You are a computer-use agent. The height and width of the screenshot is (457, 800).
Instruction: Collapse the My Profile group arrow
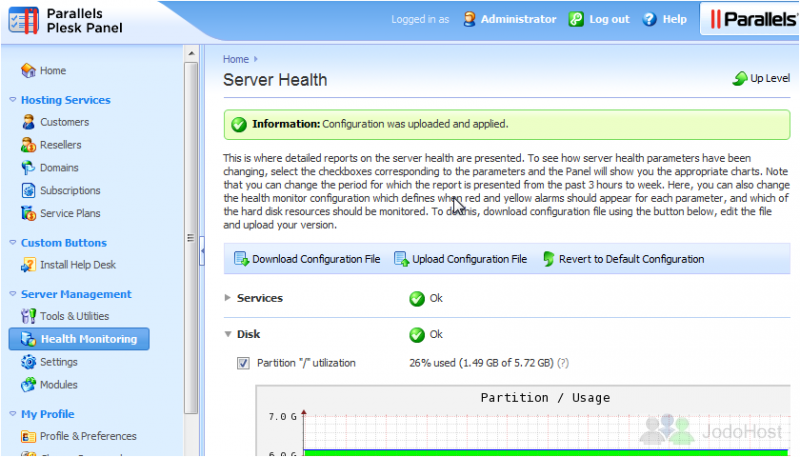coord(13,414)
